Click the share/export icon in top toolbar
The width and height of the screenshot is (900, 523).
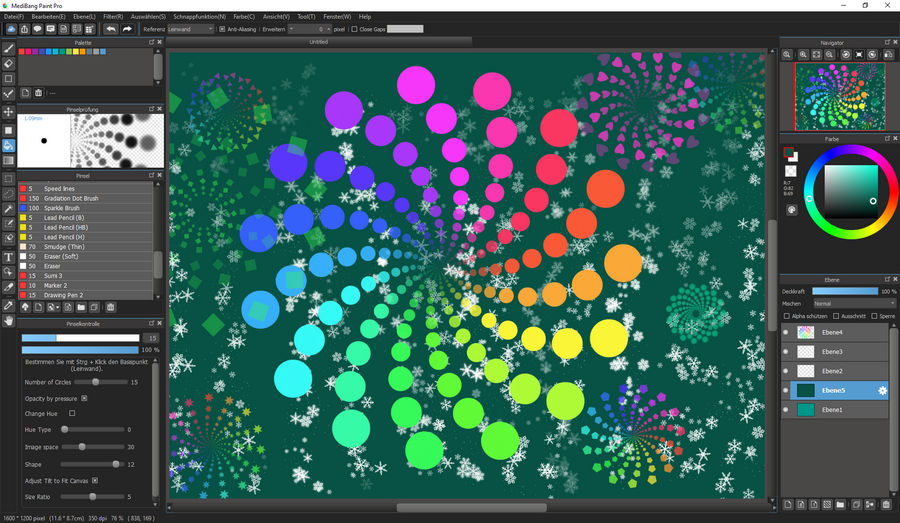(x=24, y=29)
